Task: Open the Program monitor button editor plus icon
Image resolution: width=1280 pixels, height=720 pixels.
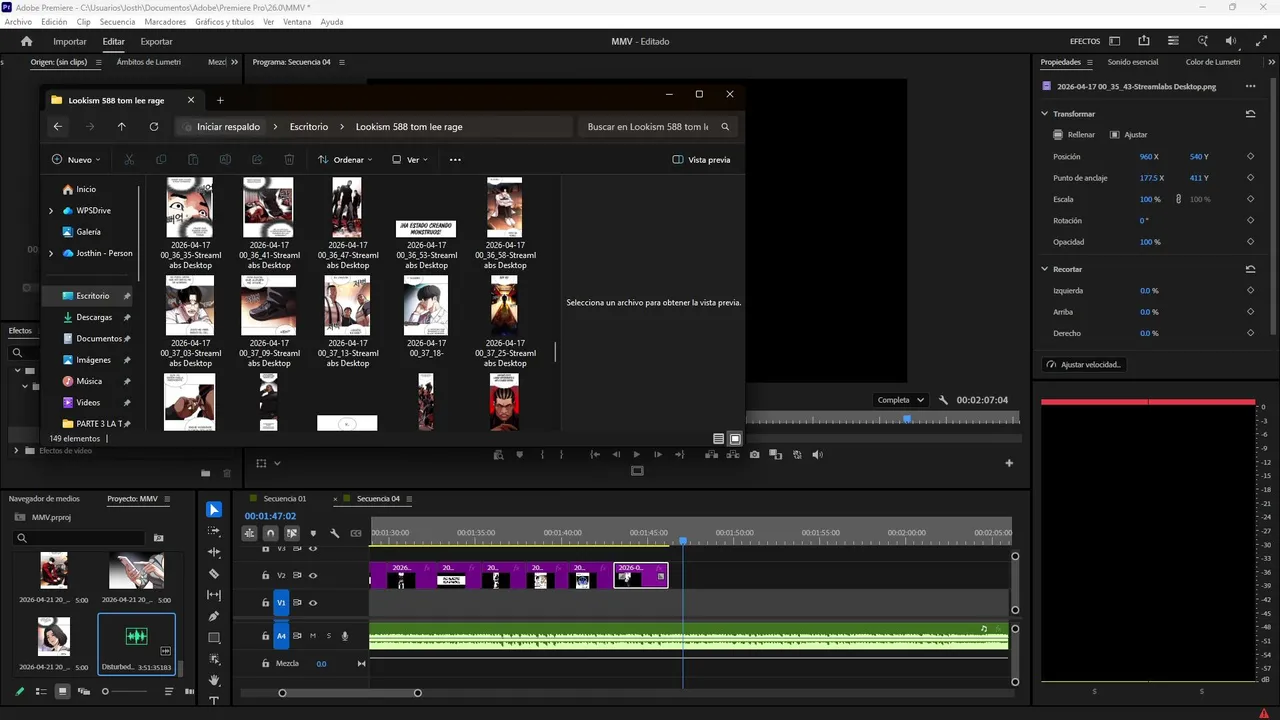Action: click(x=1009, y=463)
